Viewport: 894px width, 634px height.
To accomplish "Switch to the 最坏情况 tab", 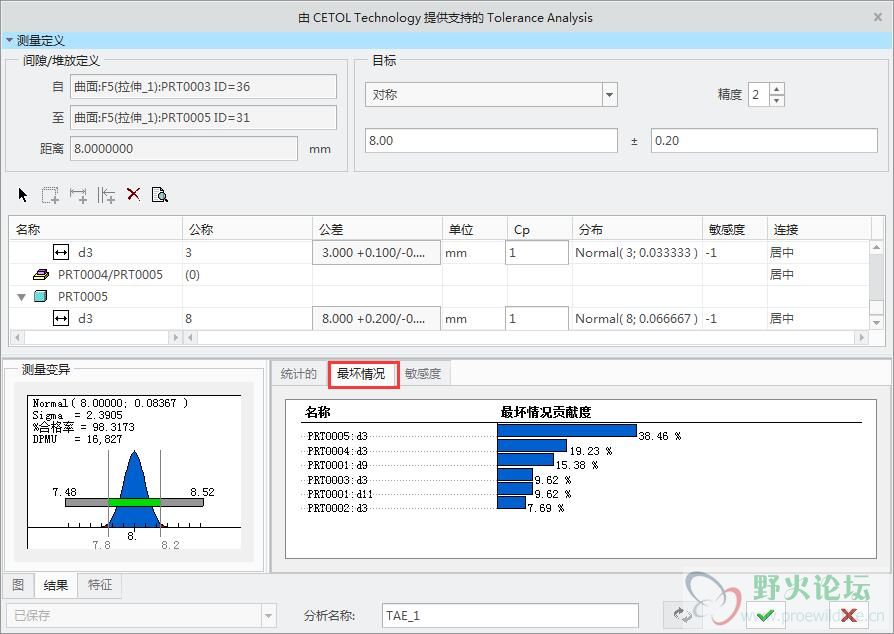I will (363, 374).
